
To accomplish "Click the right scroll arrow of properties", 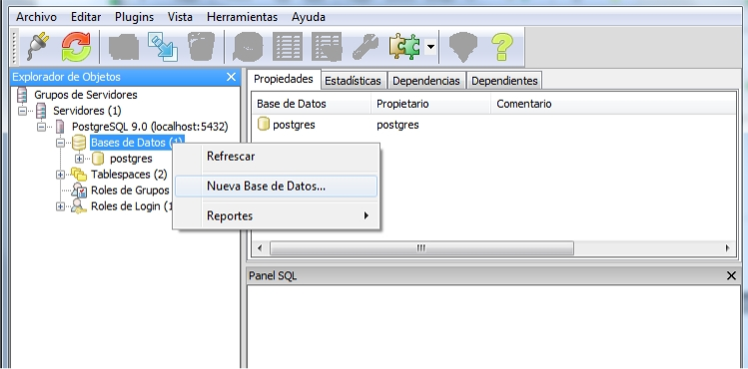I will coord(727,248).
